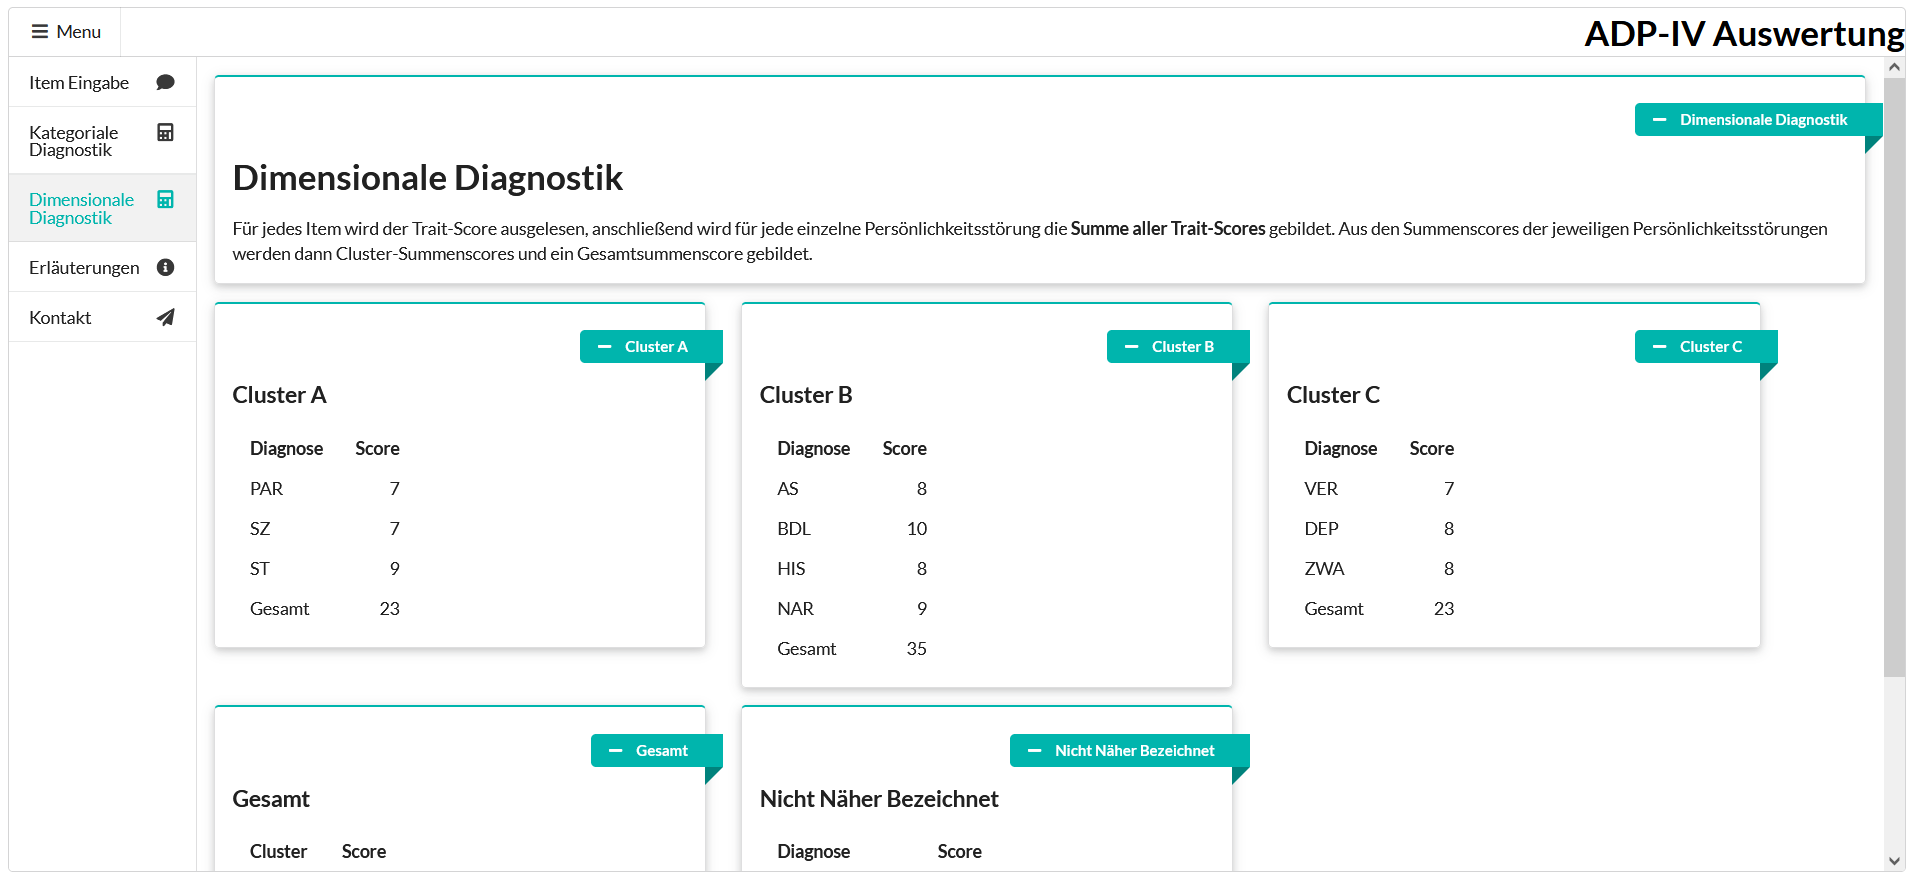This screenshot has width=1912, height=875.
Task: Click the info circle icon beside Erläuterungen
Action: click(166, 267)
